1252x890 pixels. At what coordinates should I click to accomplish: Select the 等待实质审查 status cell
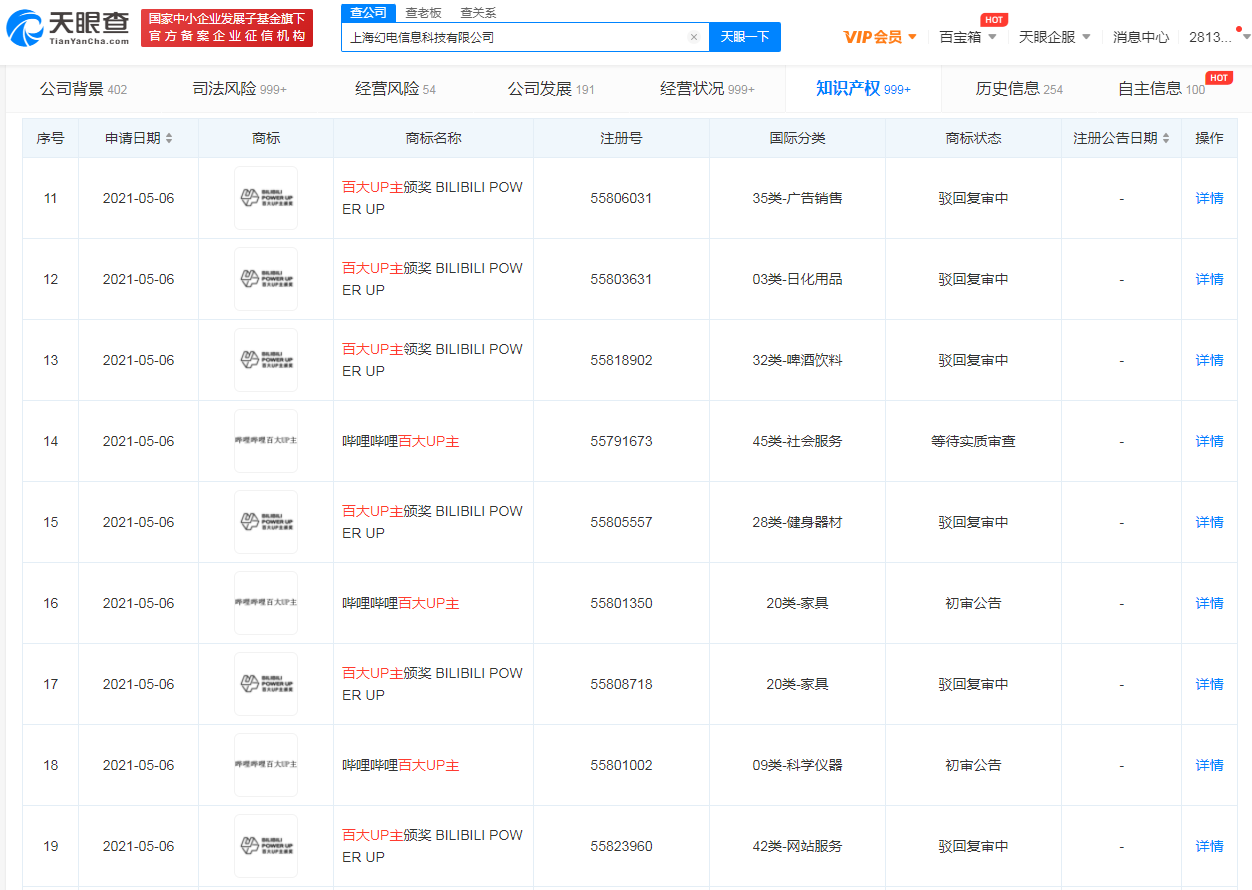click(x=973, y=441)
